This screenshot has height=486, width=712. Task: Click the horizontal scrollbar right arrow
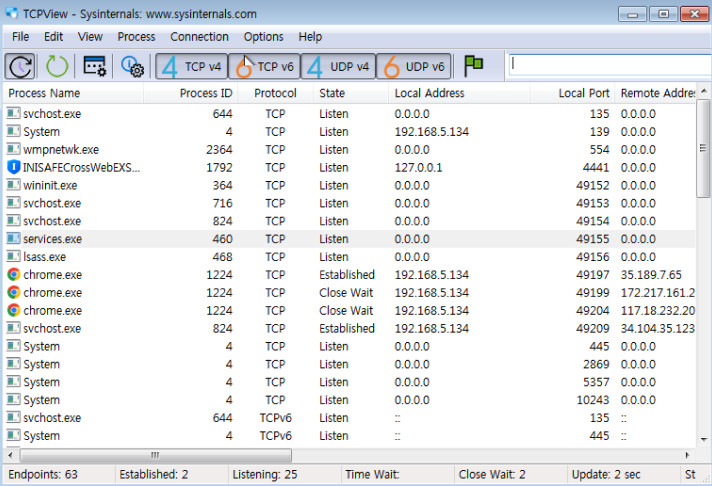687,455
